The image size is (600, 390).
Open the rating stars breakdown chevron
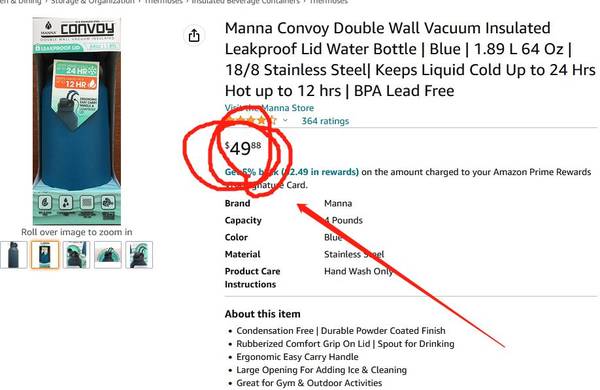click(x=285, y=121)
